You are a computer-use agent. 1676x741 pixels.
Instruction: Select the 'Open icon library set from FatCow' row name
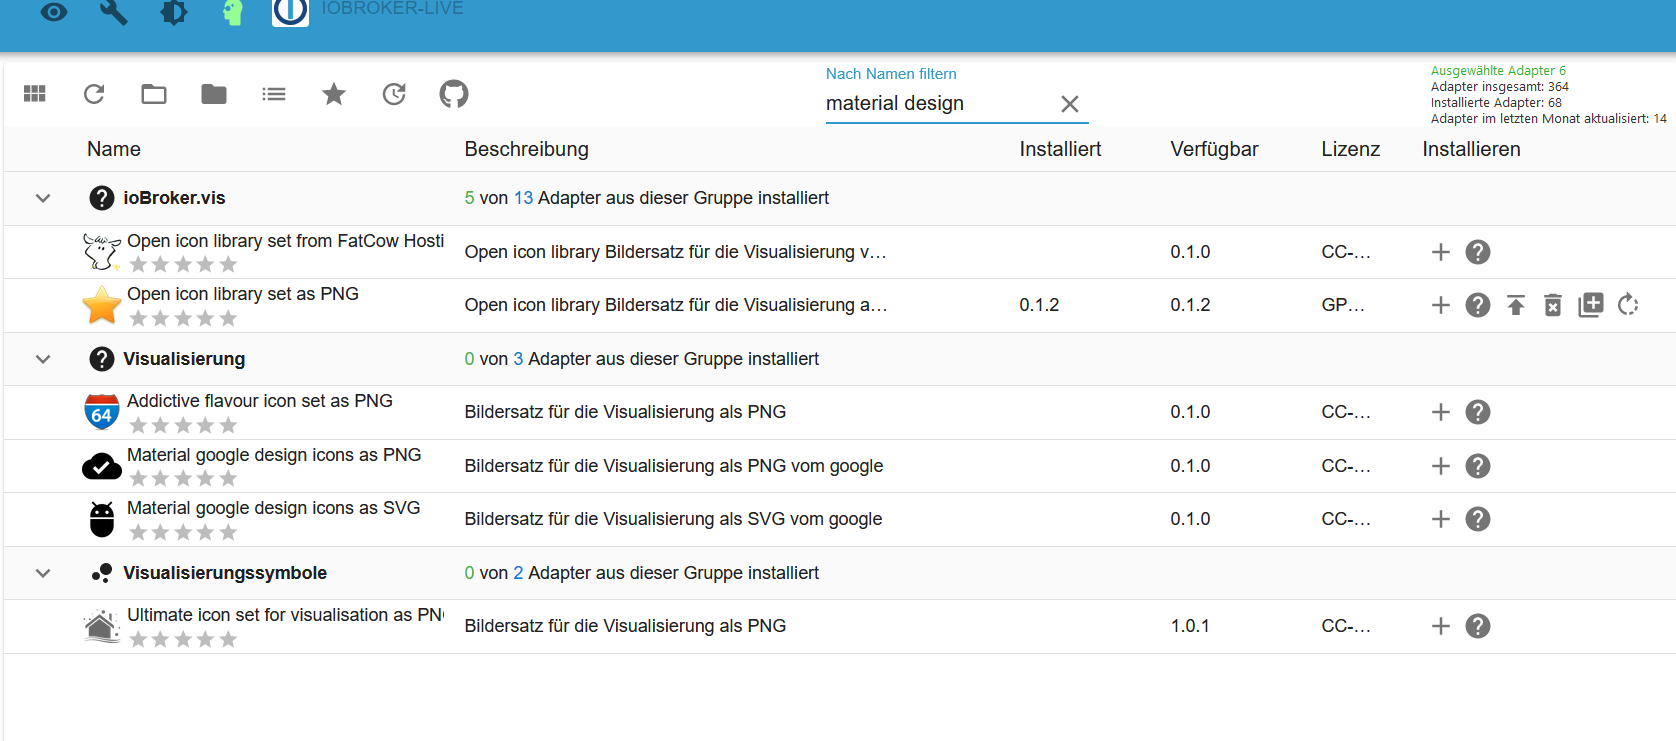coord(286,241)
